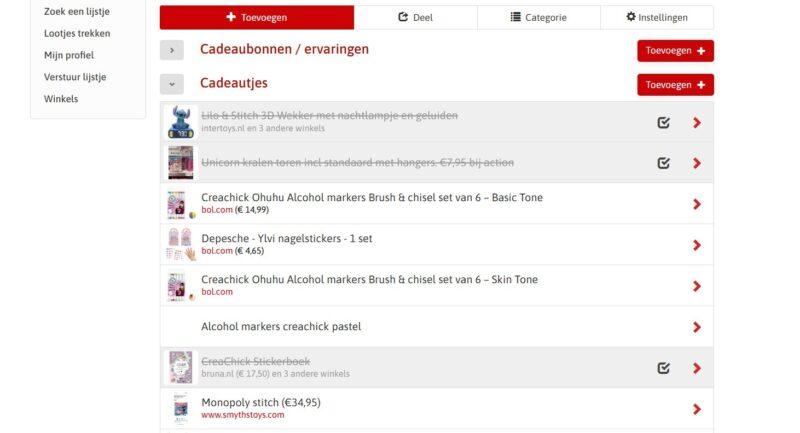Click arrow next to Depesche Ylvi nagelstickers
800x433 pixels.
coord(697,245)
